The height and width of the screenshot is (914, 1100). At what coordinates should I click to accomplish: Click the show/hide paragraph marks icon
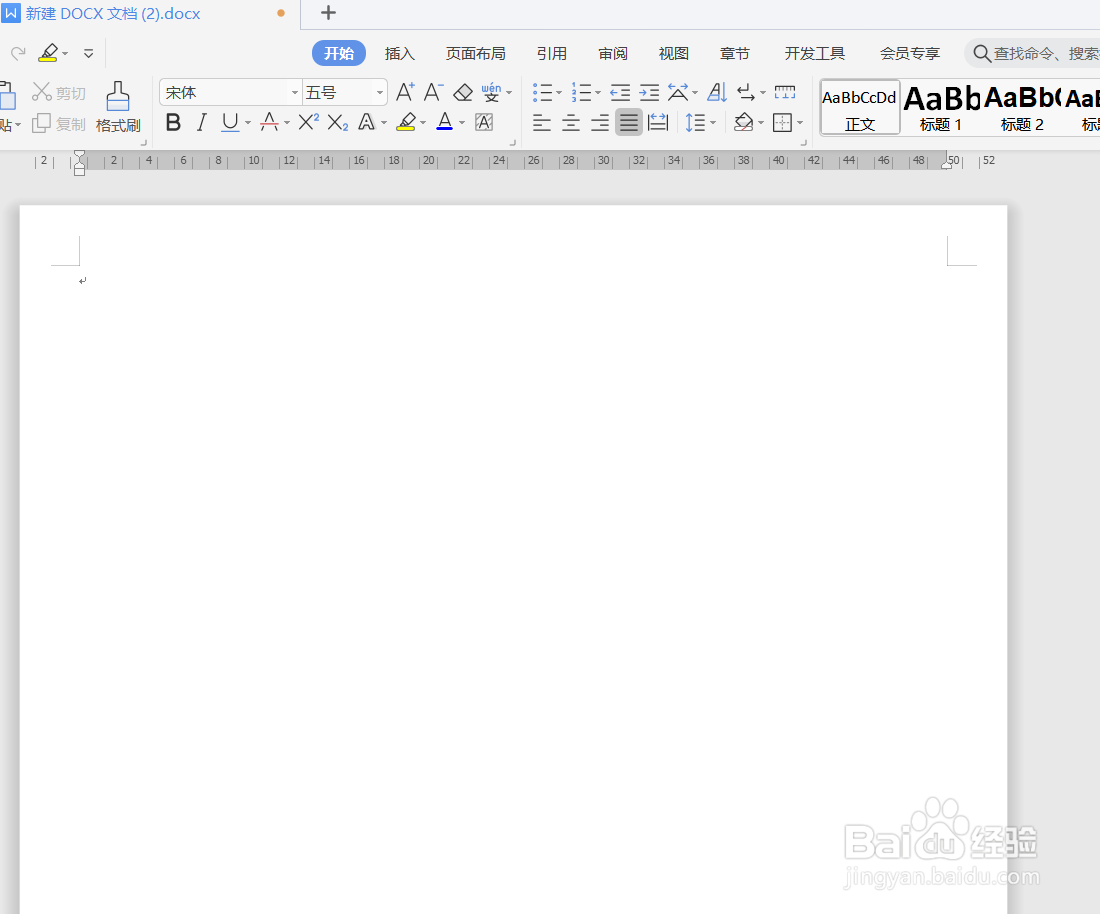click(x=746, y=92)
